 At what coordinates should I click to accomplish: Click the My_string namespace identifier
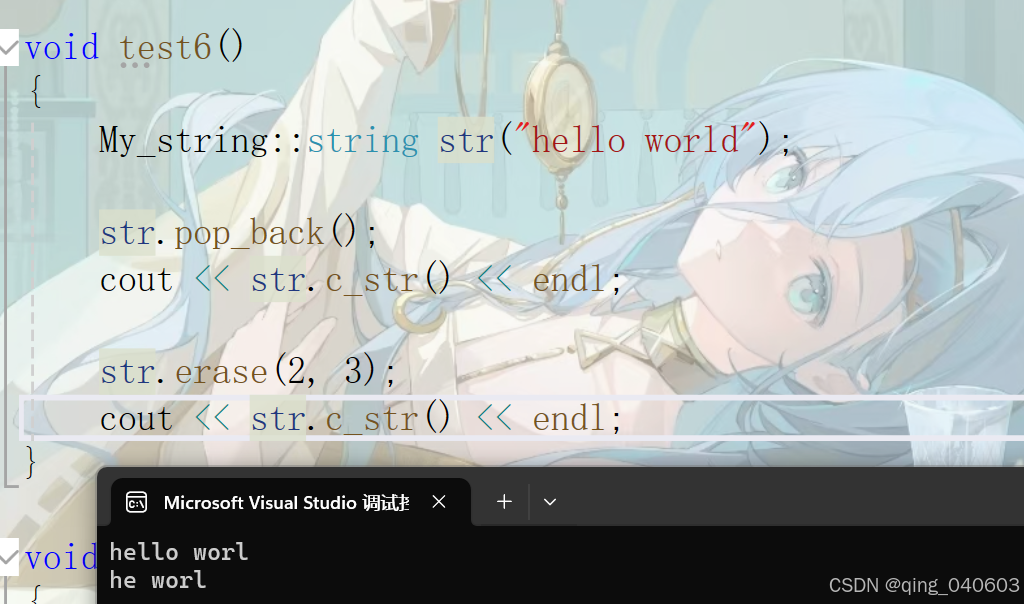point(184,140)
